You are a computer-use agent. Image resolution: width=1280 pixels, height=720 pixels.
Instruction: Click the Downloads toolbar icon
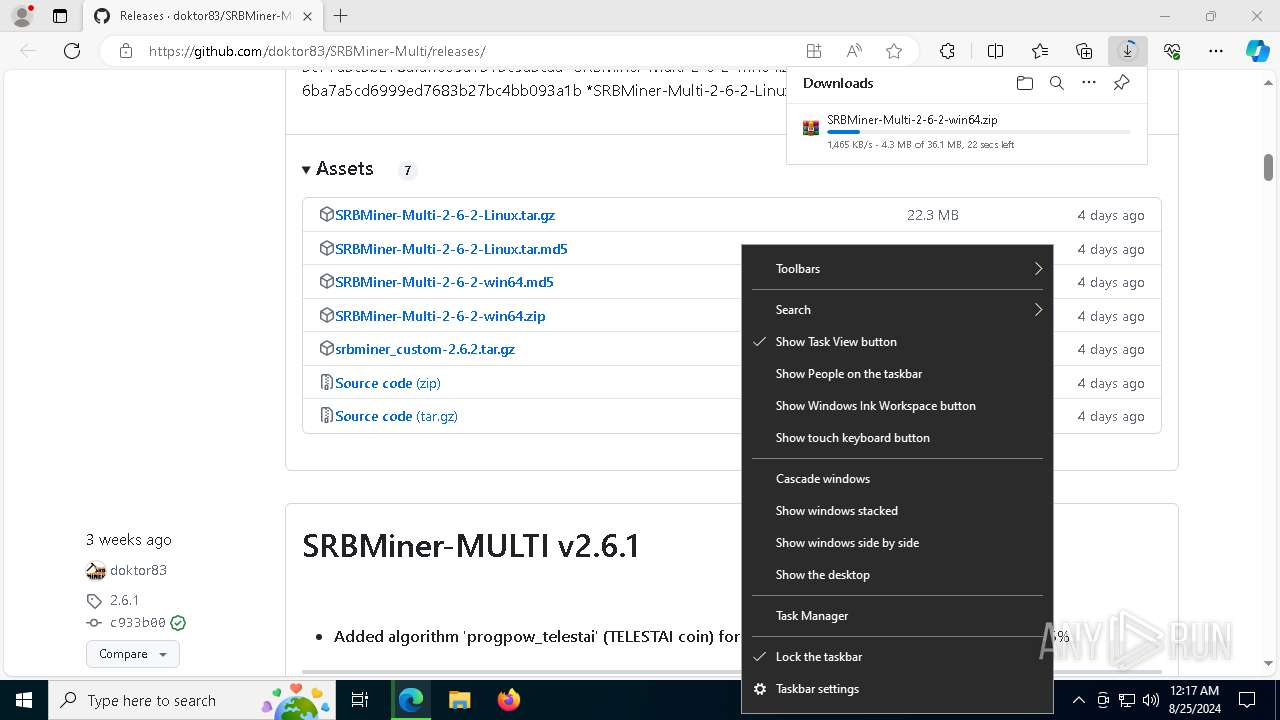(x=1128, y=51)
